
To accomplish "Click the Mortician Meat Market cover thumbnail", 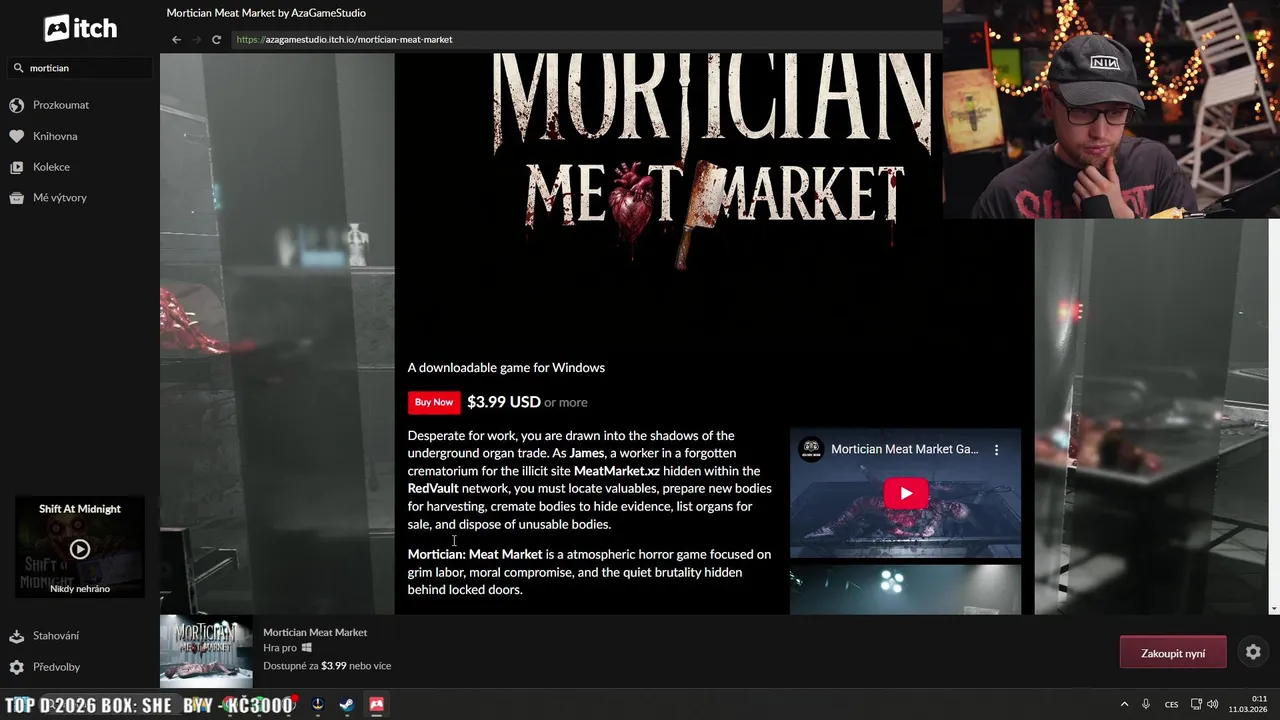I will (206, 652).
